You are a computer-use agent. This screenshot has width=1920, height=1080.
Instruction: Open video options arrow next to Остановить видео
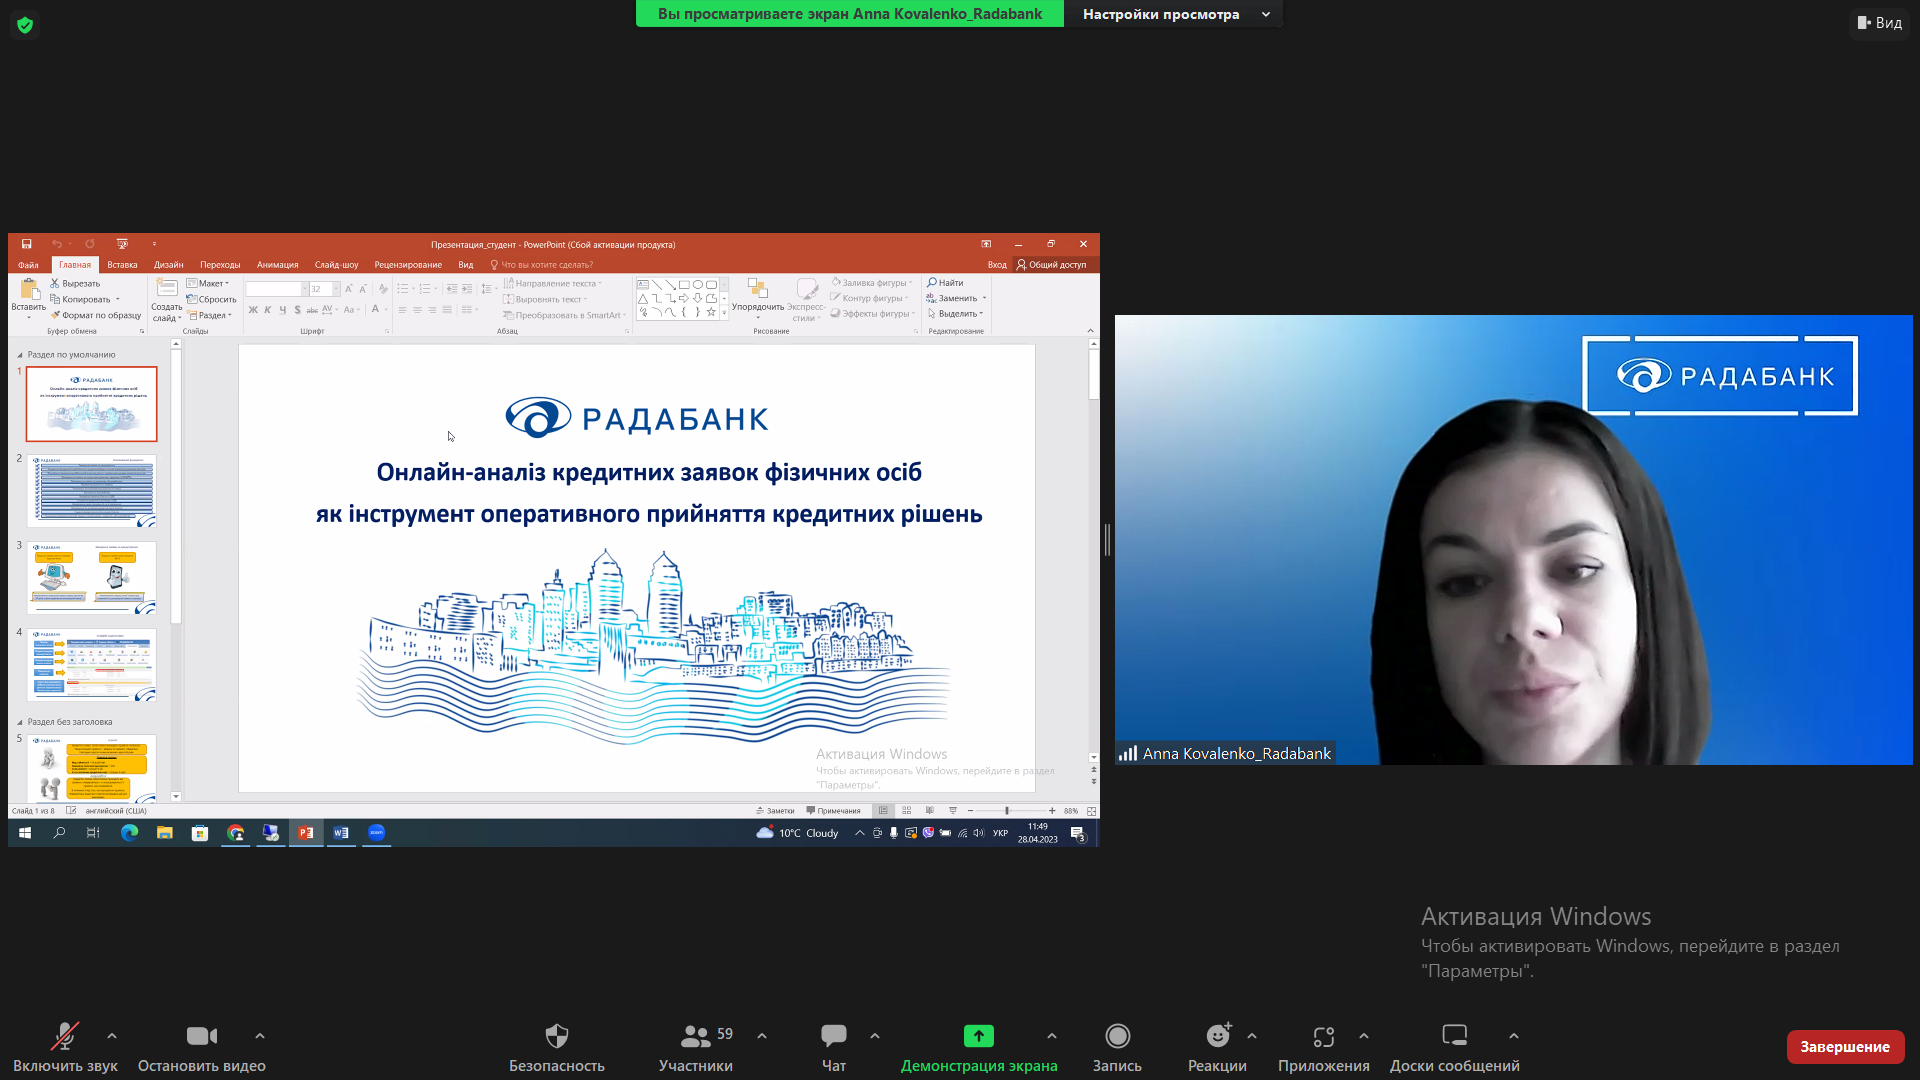(x=260, y=1036)
